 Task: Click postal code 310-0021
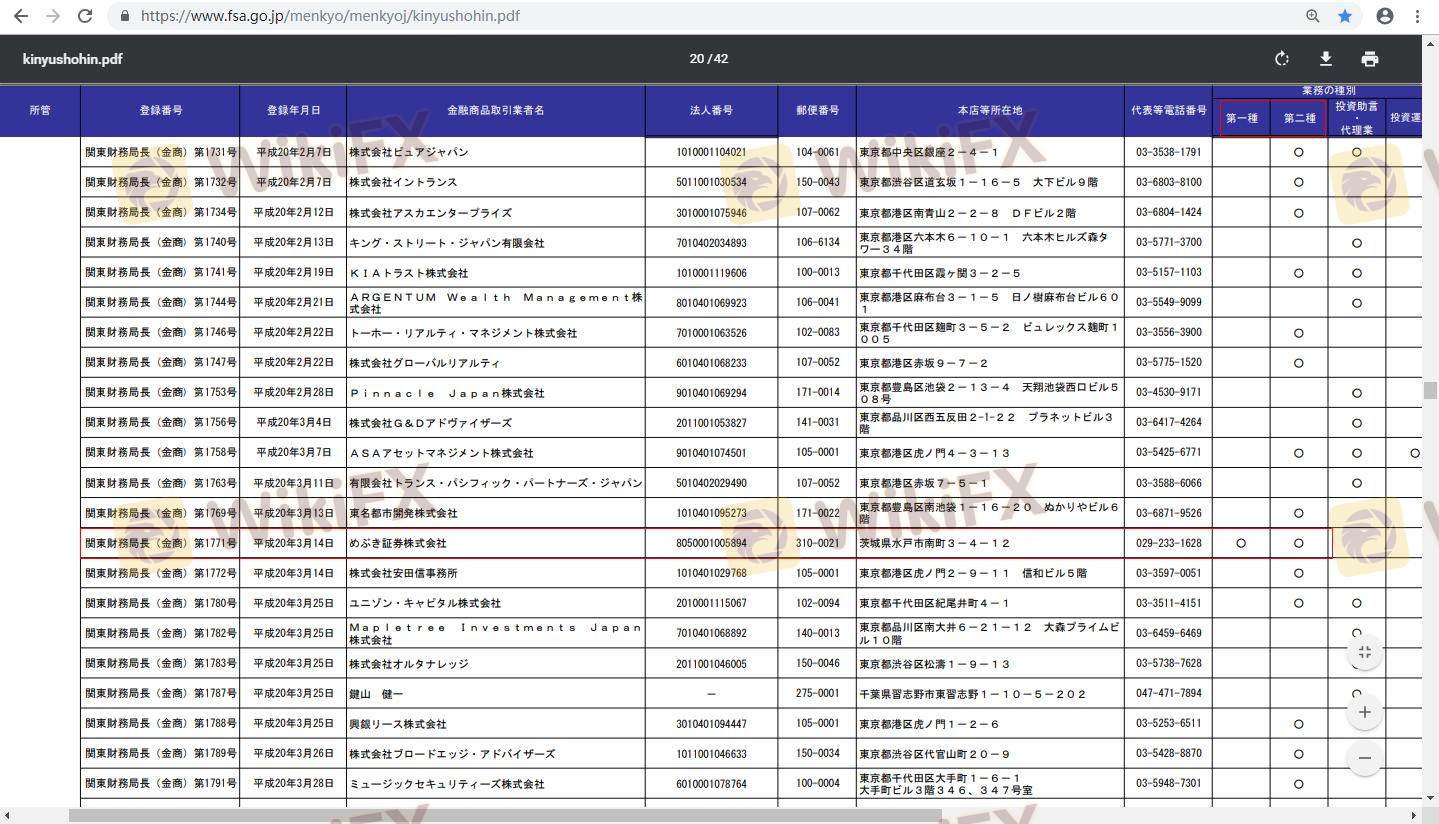pyautogui.click(x=817, y=543)
